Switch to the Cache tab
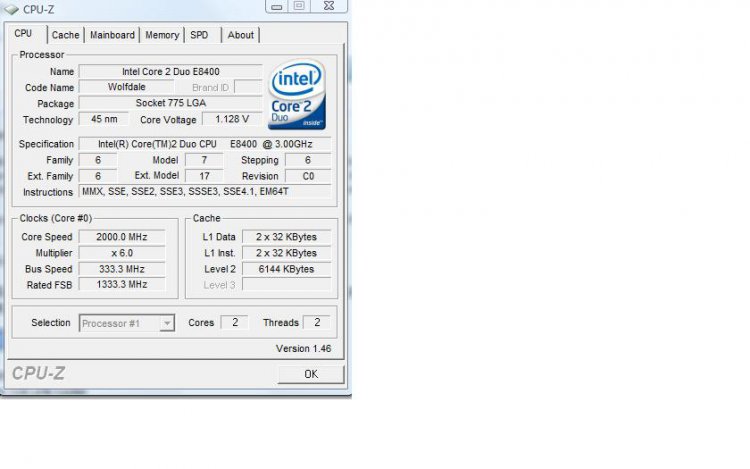The image size is (750, 469). 66,35
